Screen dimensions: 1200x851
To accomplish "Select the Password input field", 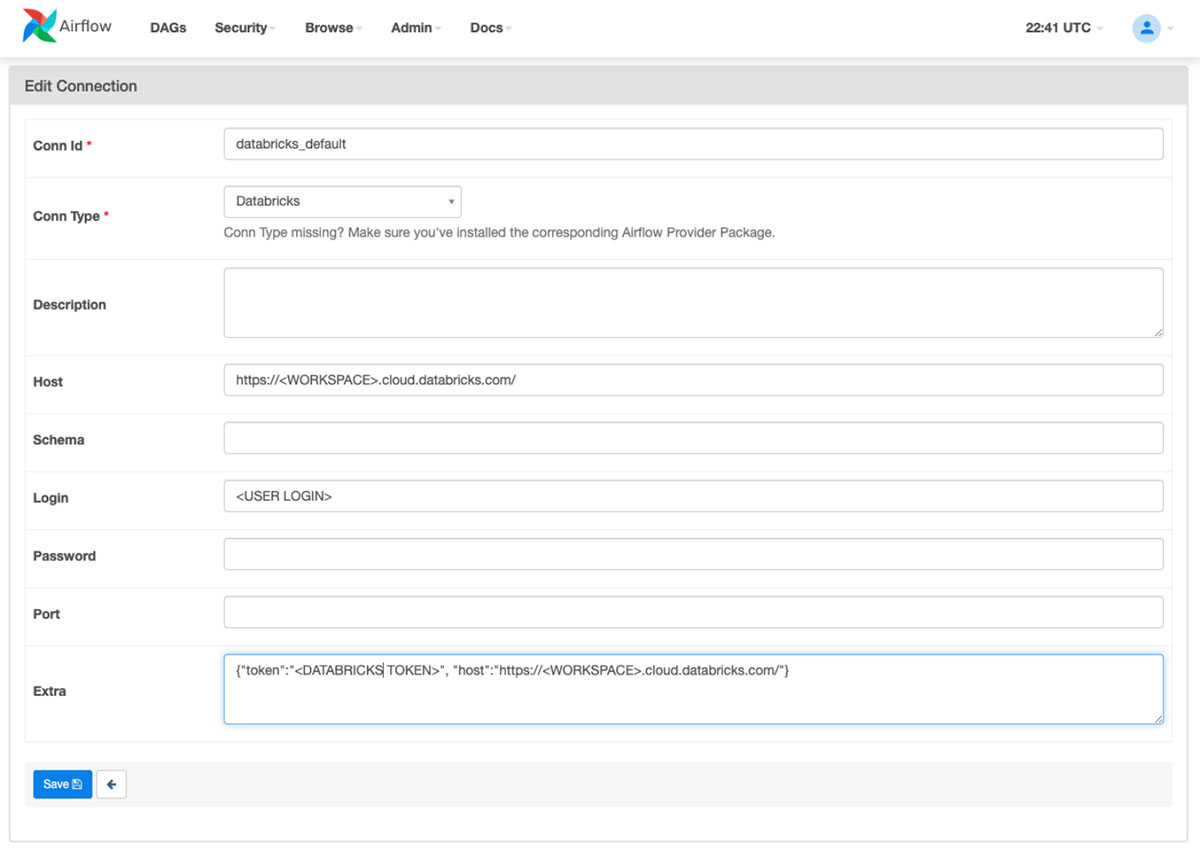I will [693, 553].
